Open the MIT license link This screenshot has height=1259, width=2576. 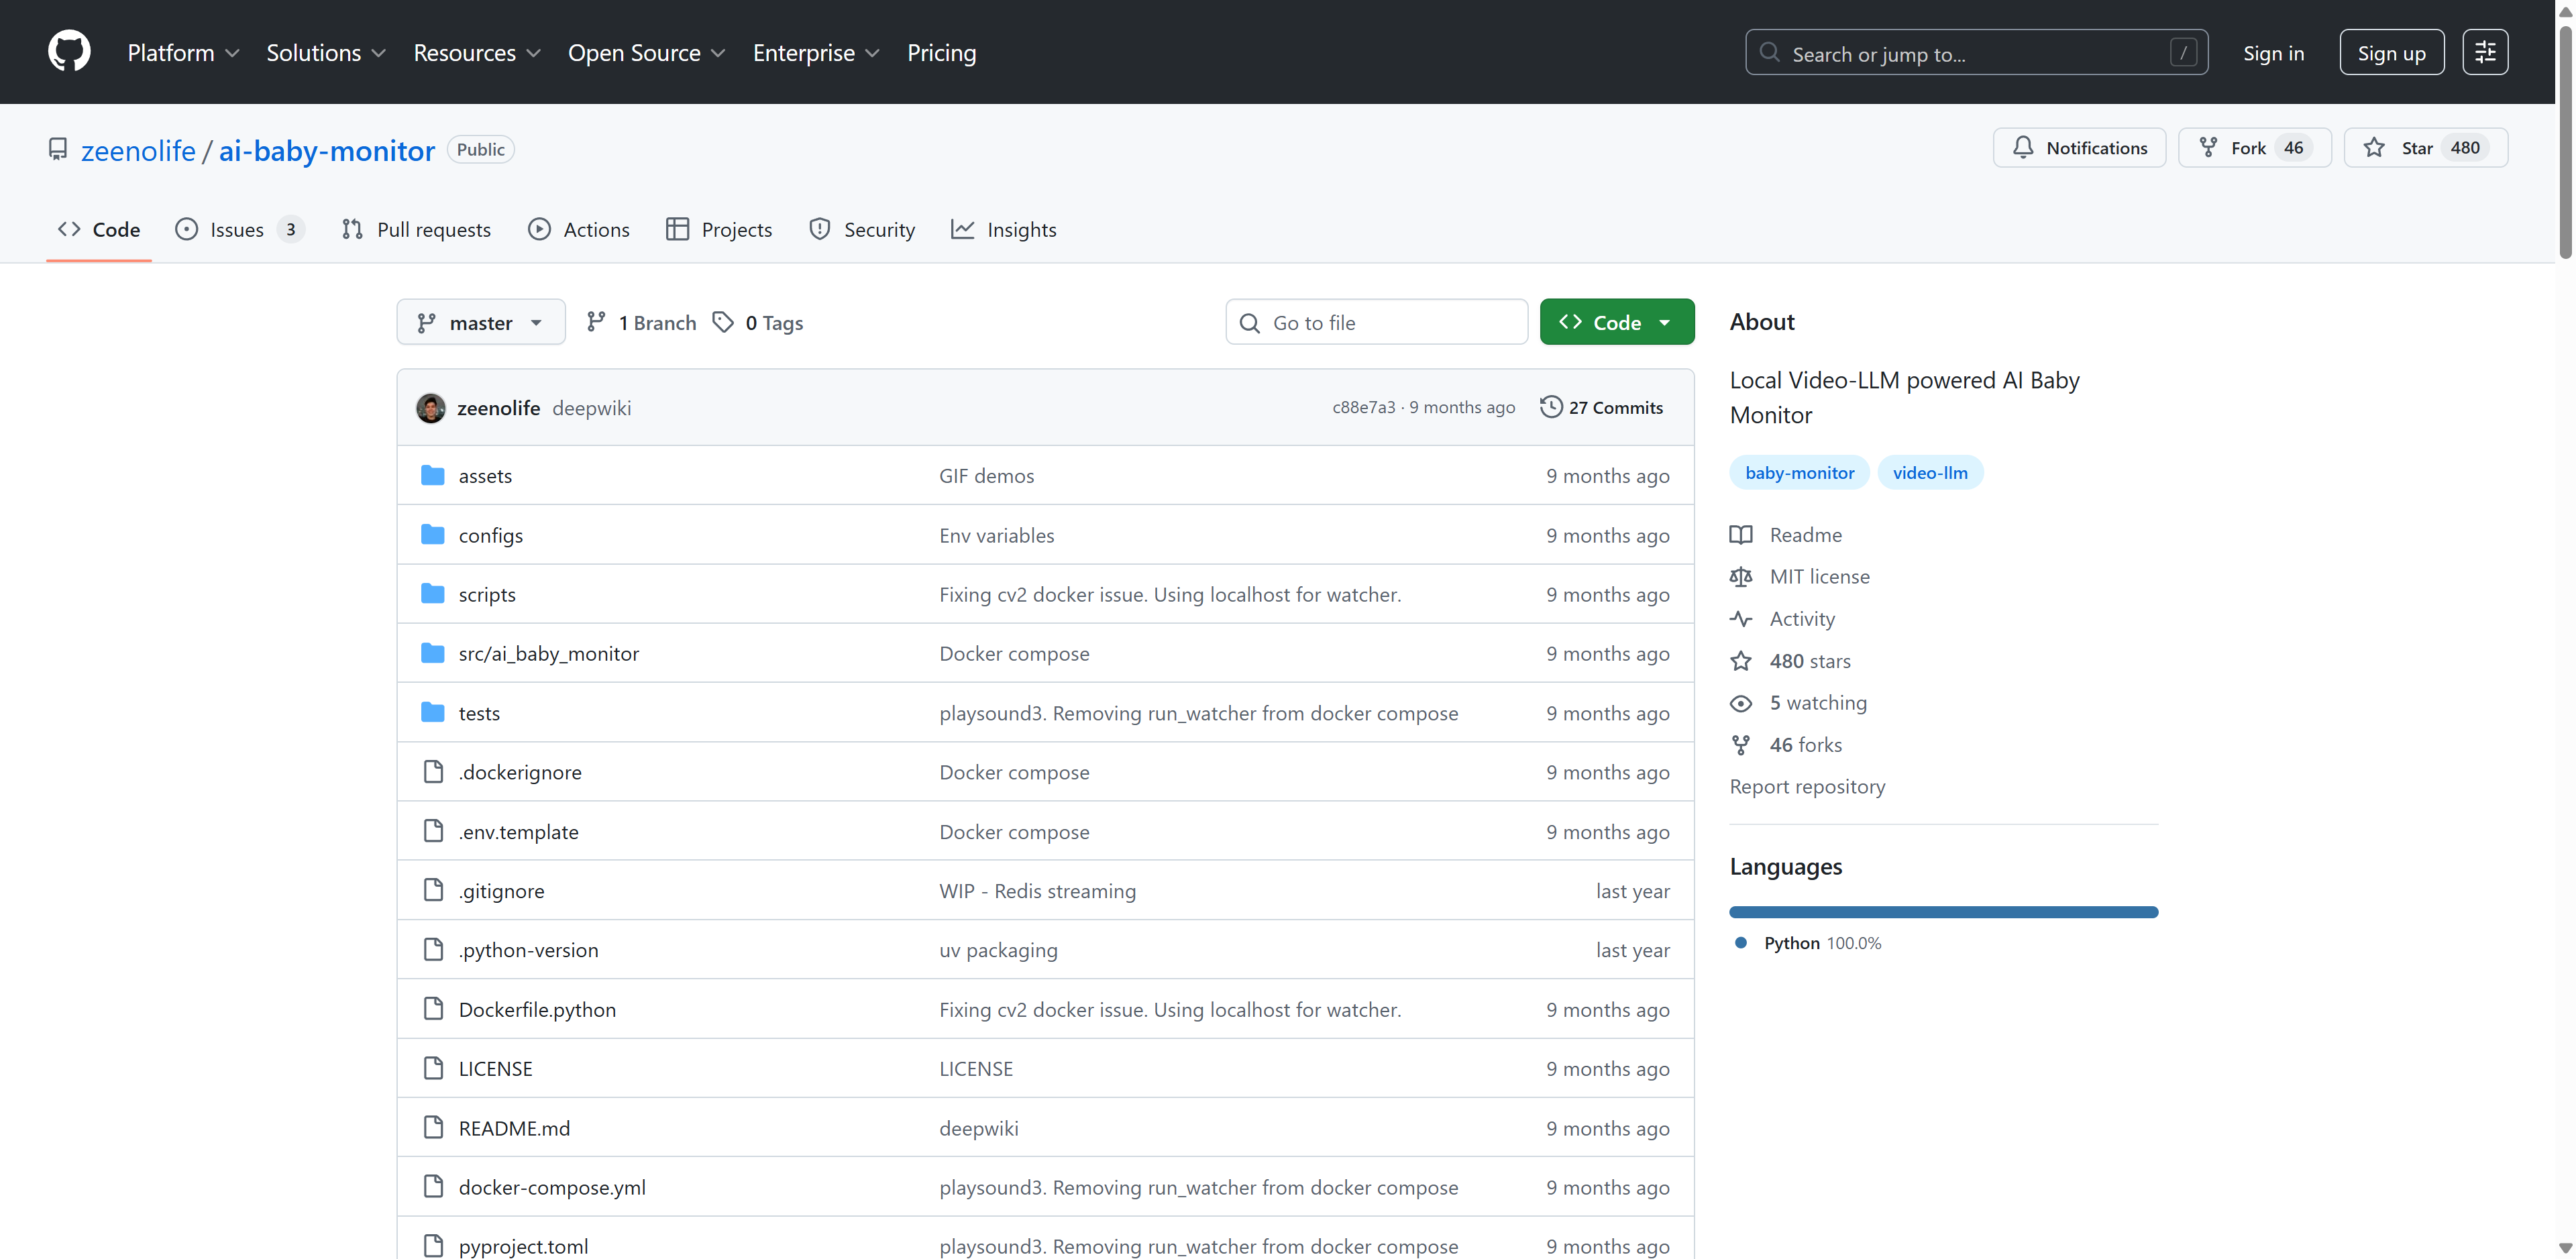(1818, 577)
